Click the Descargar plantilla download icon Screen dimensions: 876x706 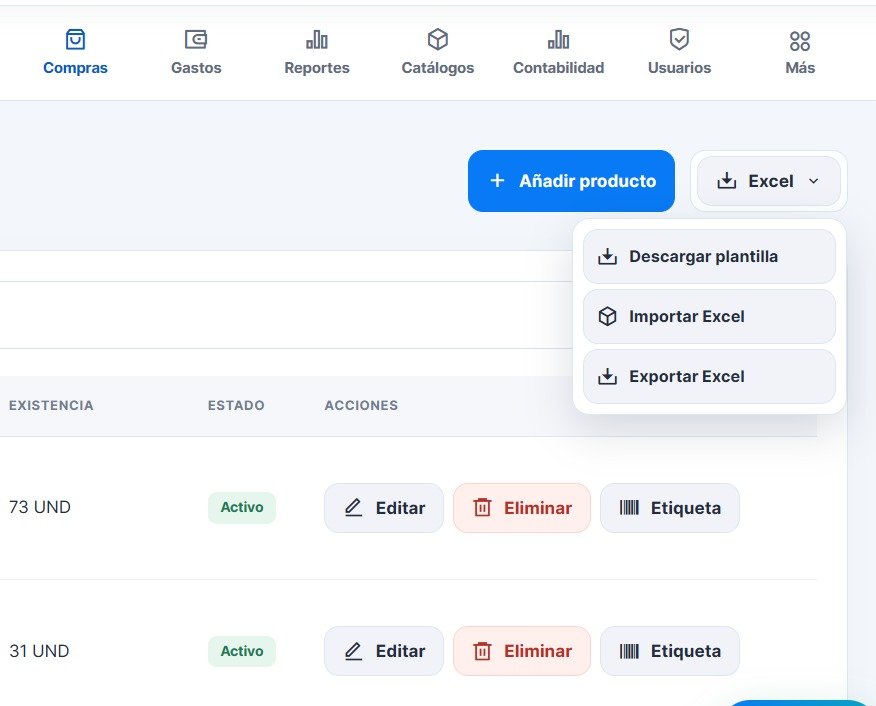[607, 256]
